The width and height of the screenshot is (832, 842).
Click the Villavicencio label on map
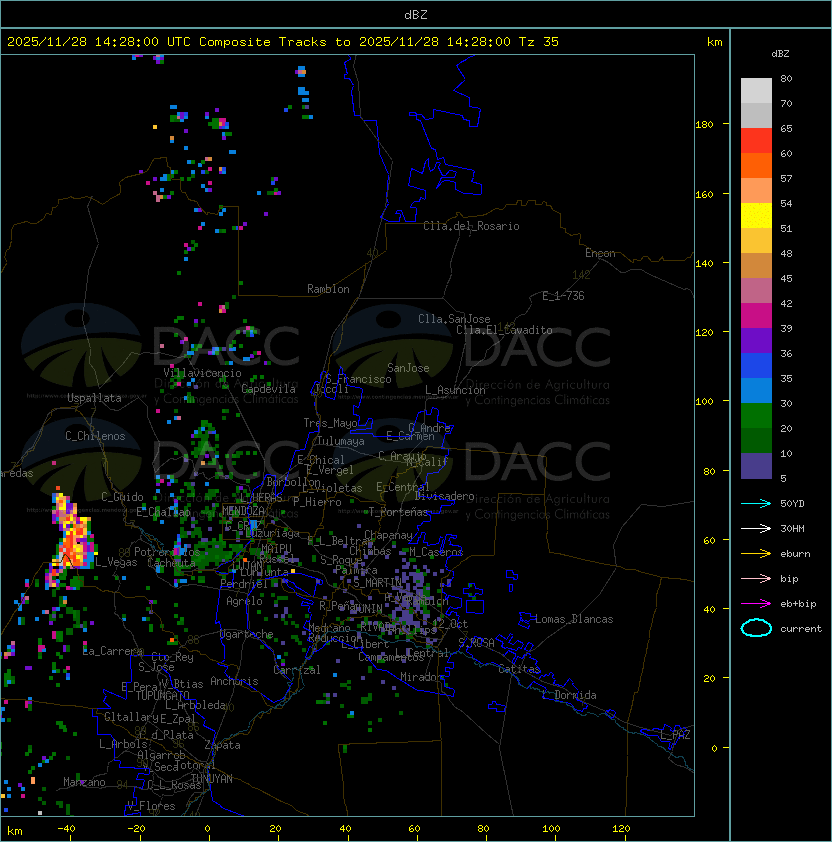click(x=202, y=373)
